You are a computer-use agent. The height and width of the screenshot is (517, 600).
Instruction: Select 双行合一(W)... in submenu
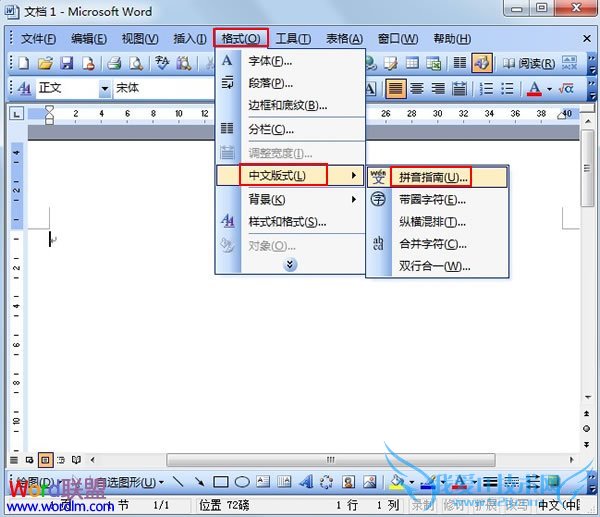(437, 266)
